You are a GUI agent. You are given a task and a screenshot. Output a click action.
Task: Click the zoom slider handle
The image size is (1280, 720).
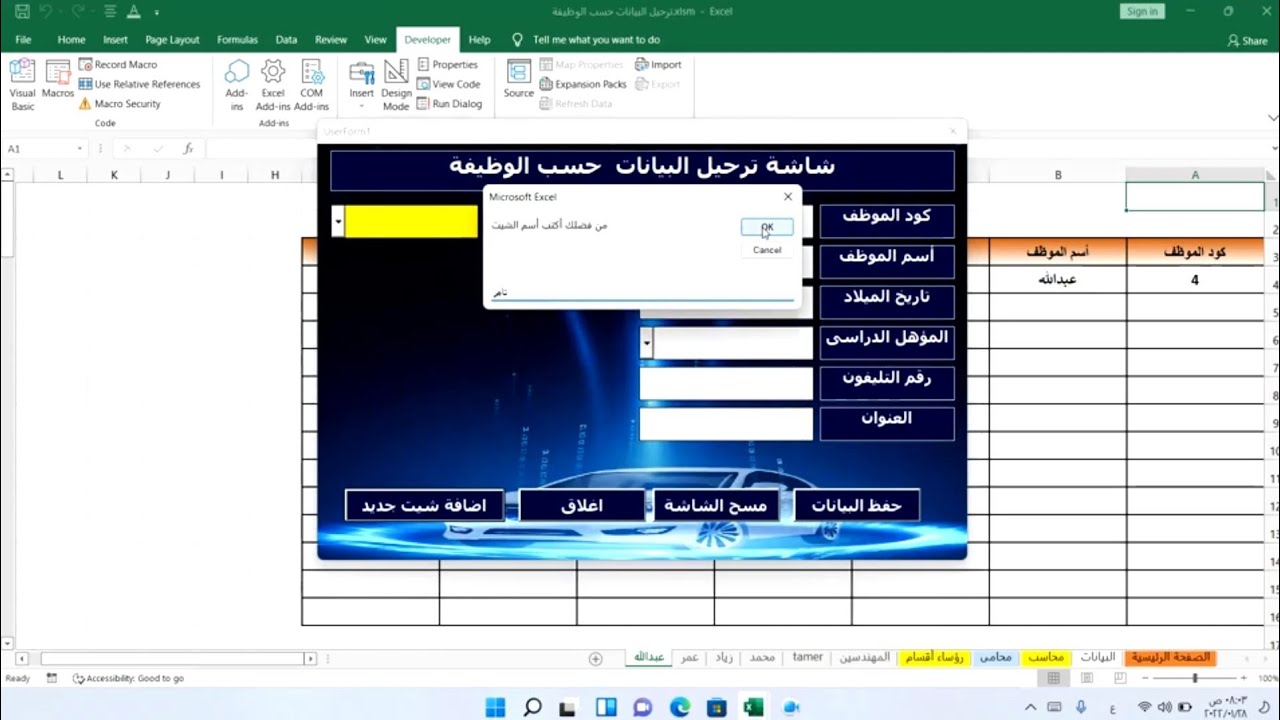(1195, 678)
